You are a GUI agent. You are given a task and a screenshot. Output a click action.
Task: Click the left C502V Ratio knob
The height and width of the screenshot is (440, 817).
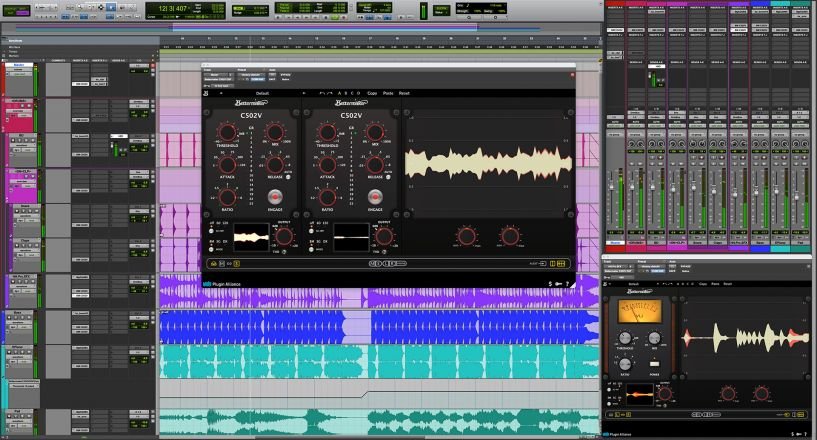tap(228, 196)
